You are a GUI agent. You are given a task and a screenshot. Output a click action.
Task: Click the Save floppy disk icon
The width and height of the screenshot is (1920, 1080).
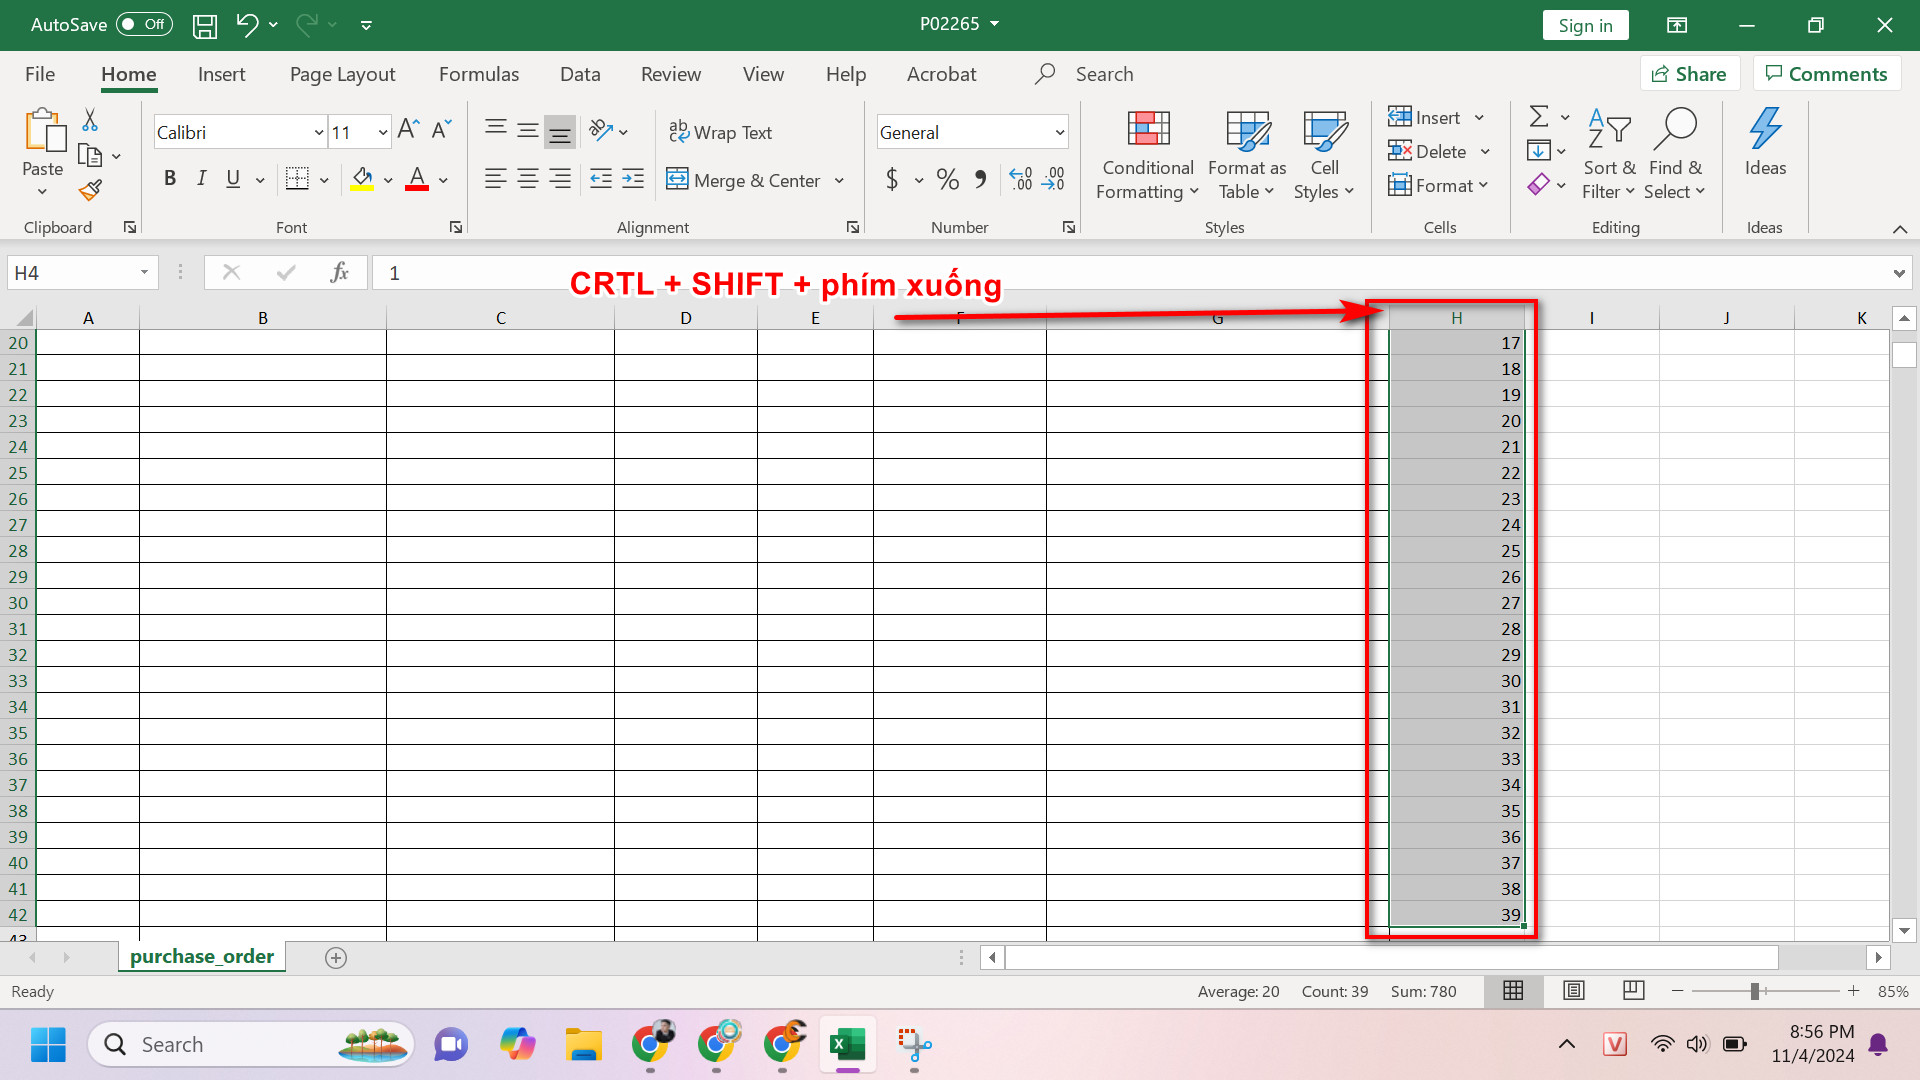(x=205, y=25)
